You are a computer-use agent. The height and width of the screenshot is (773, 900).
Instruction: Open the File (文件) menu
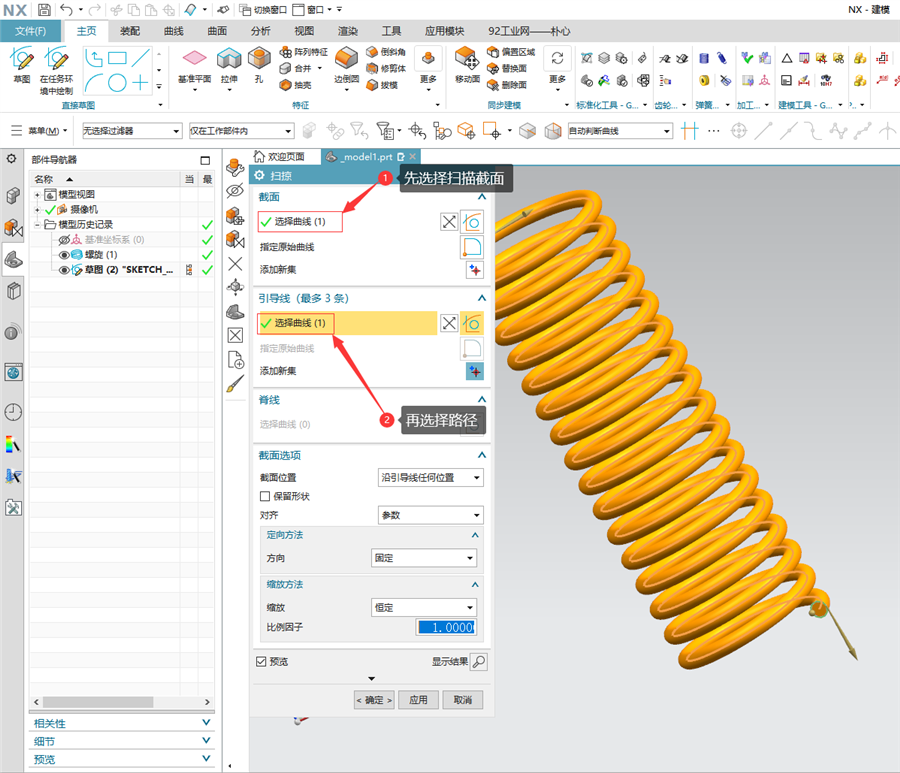point(30,31)
